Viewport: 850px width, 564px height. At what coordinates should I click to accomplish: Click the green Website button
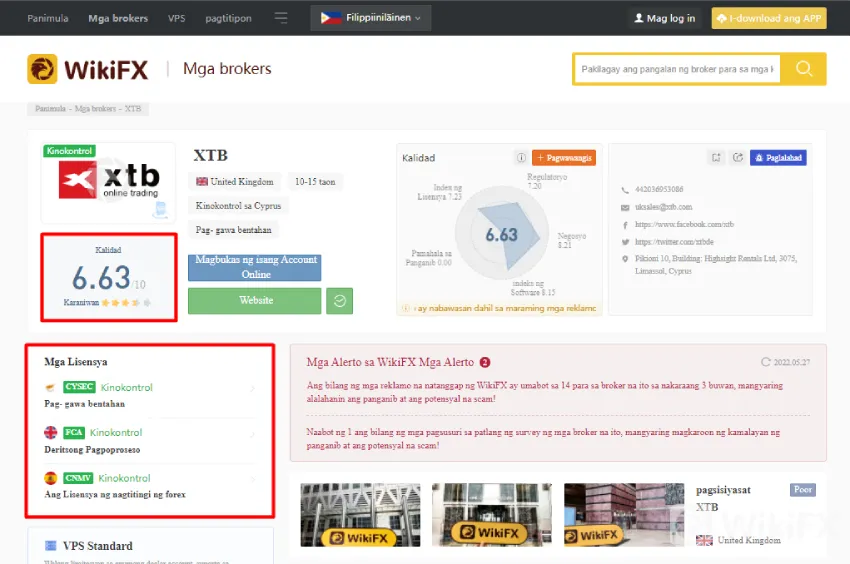click(x=255, y=301)
